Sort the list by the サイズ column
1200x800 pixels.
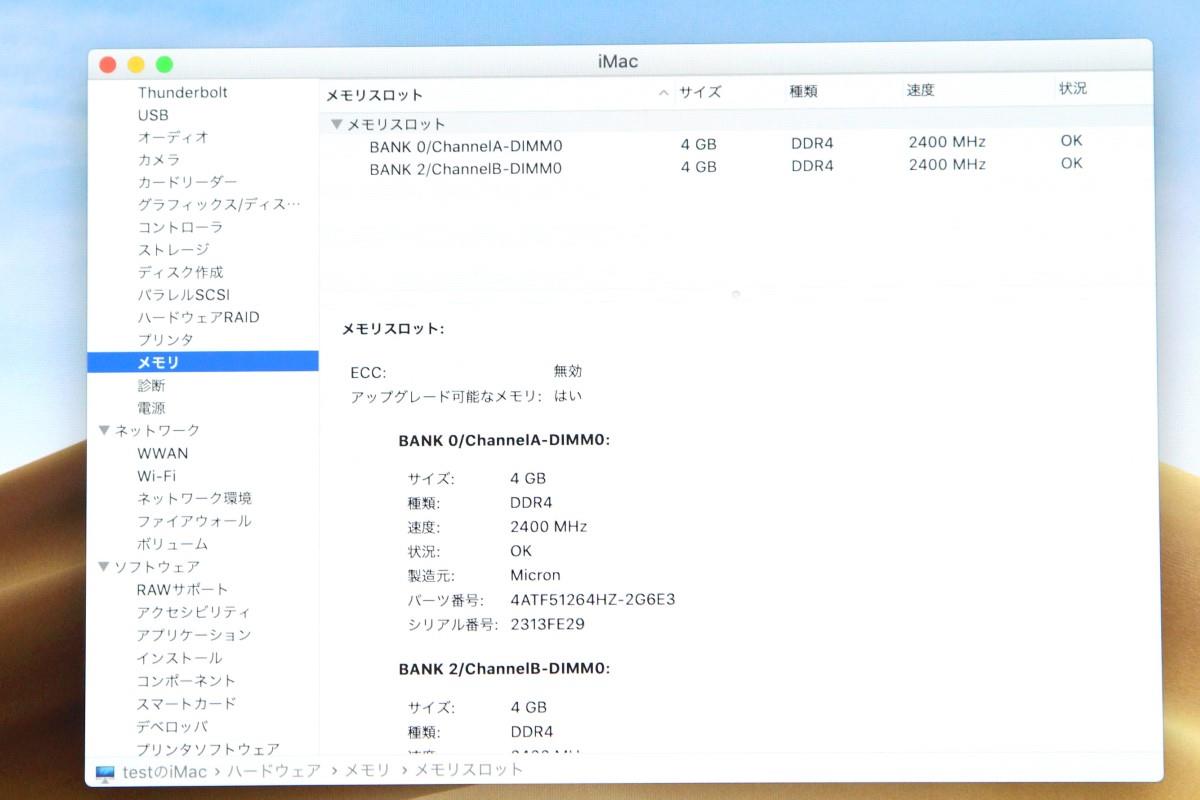pyautogui.click(x=702, y=91)
